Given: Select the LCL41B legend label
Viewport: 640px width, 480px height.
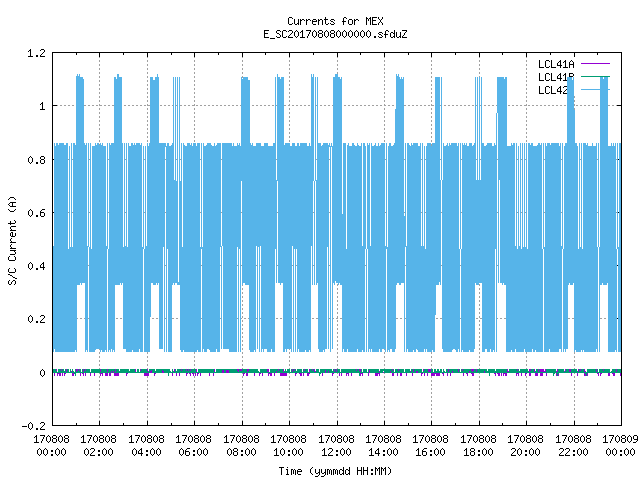Looking at the screenshot, I should [556, 77].
